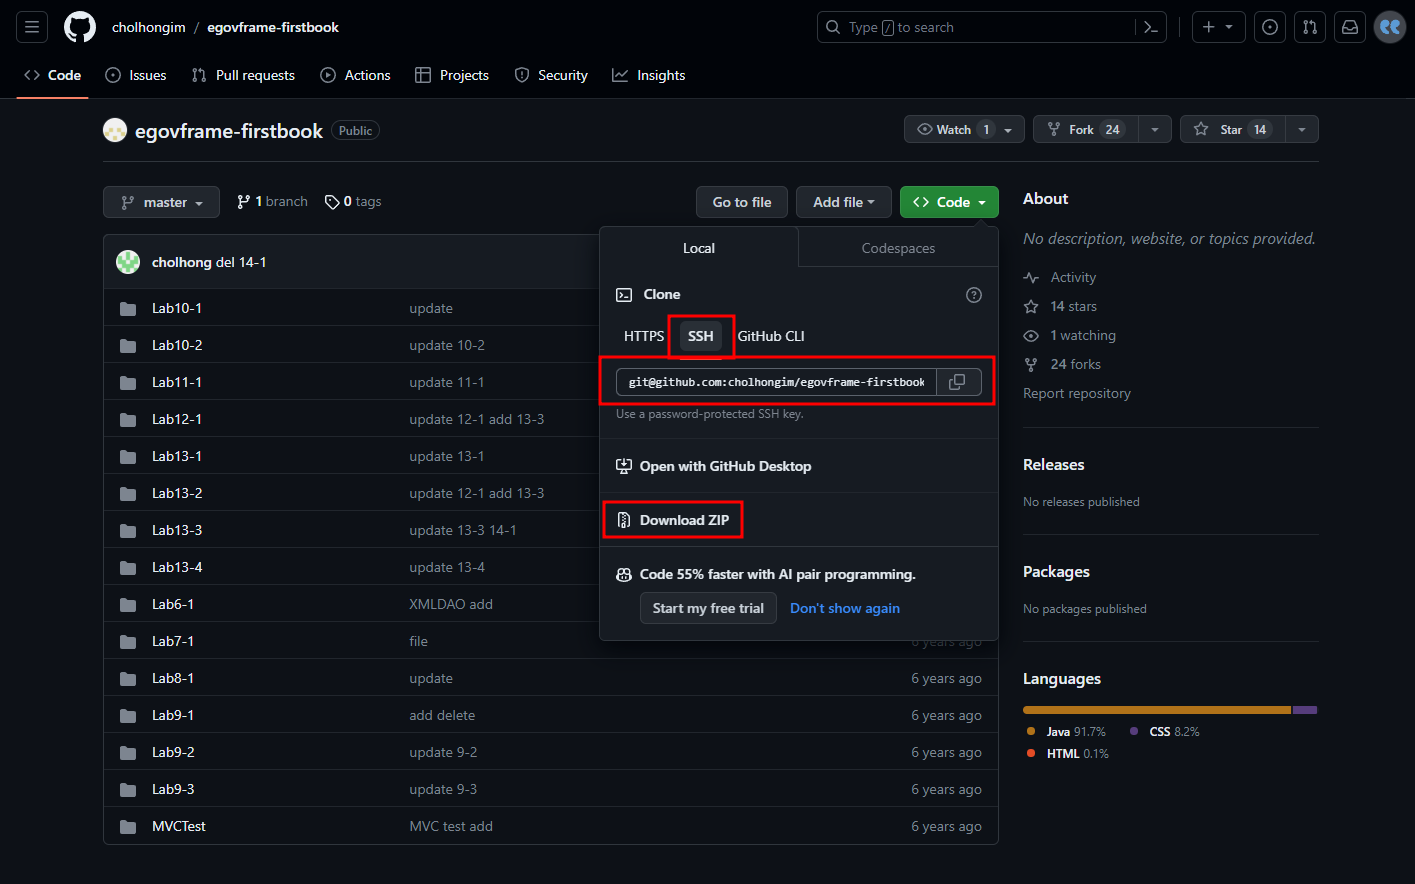The height and width of the screenshot is (884, 1415).
Task: Fork the repository
Action: point(1085,129)
